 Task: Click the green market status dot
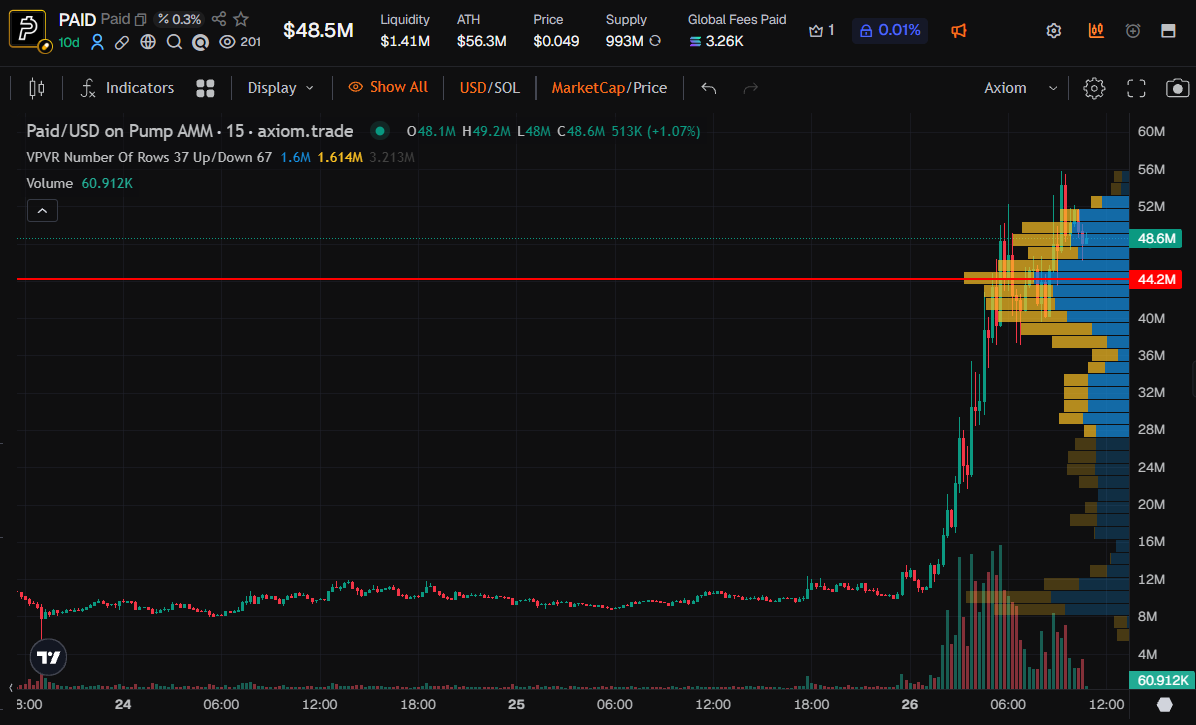pos(379,131)
